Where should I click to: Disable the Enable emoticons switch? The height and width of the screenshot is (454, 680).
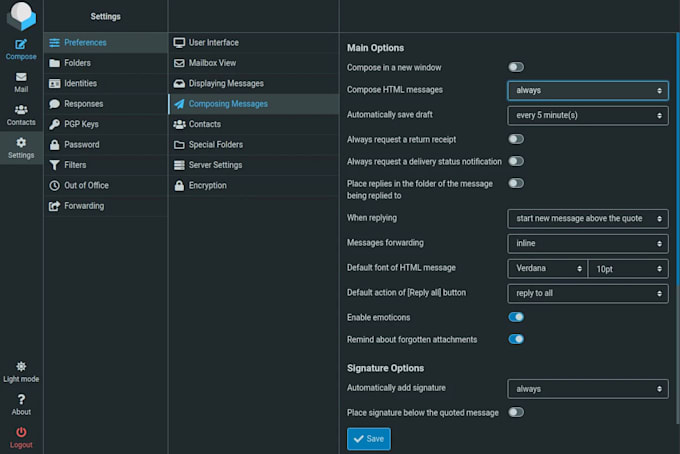click(516, 317)
